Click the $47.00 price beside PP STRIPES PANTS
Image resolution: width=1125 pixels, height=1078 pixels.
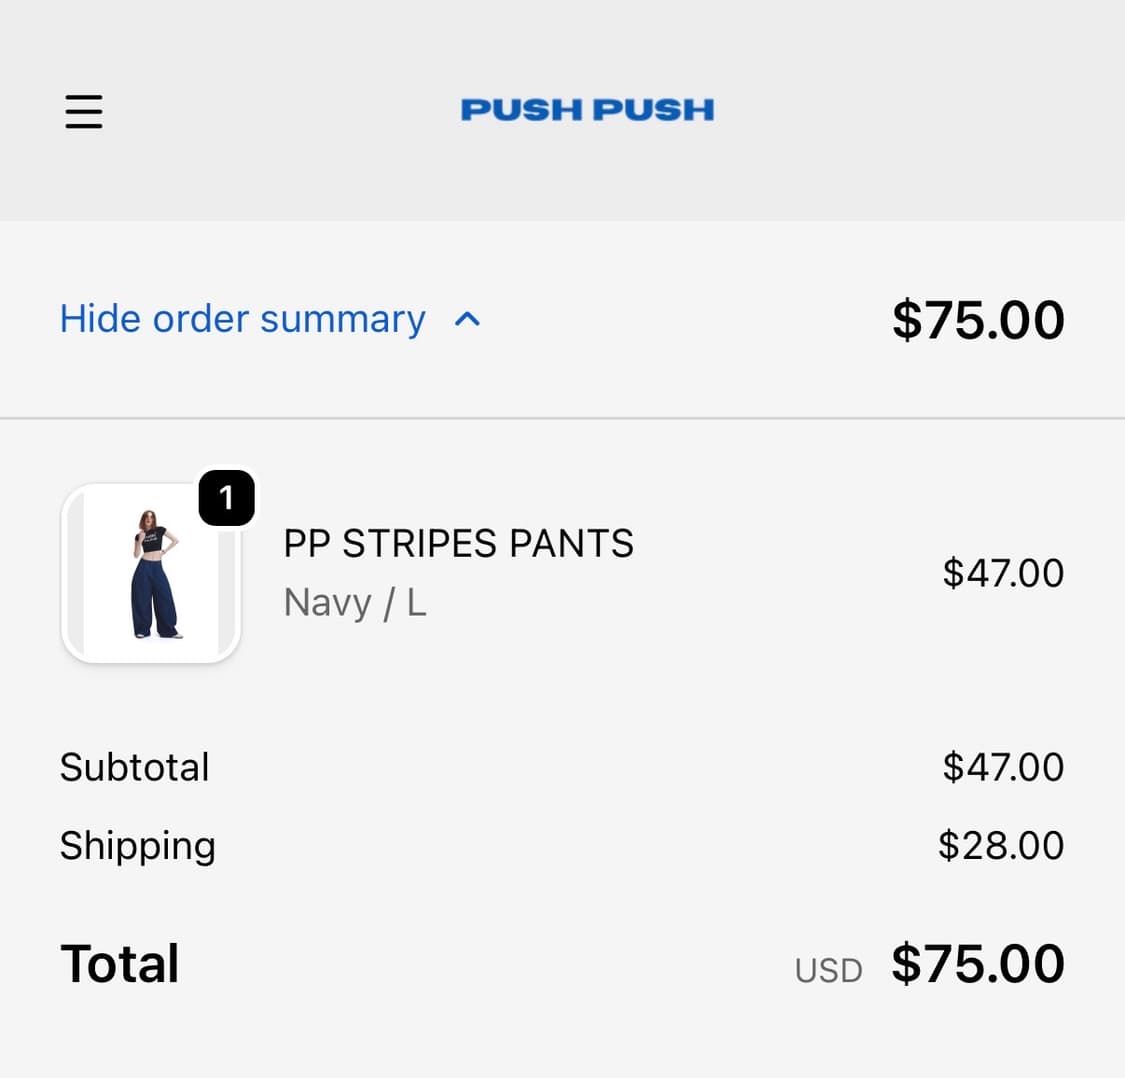(1002, 573)
